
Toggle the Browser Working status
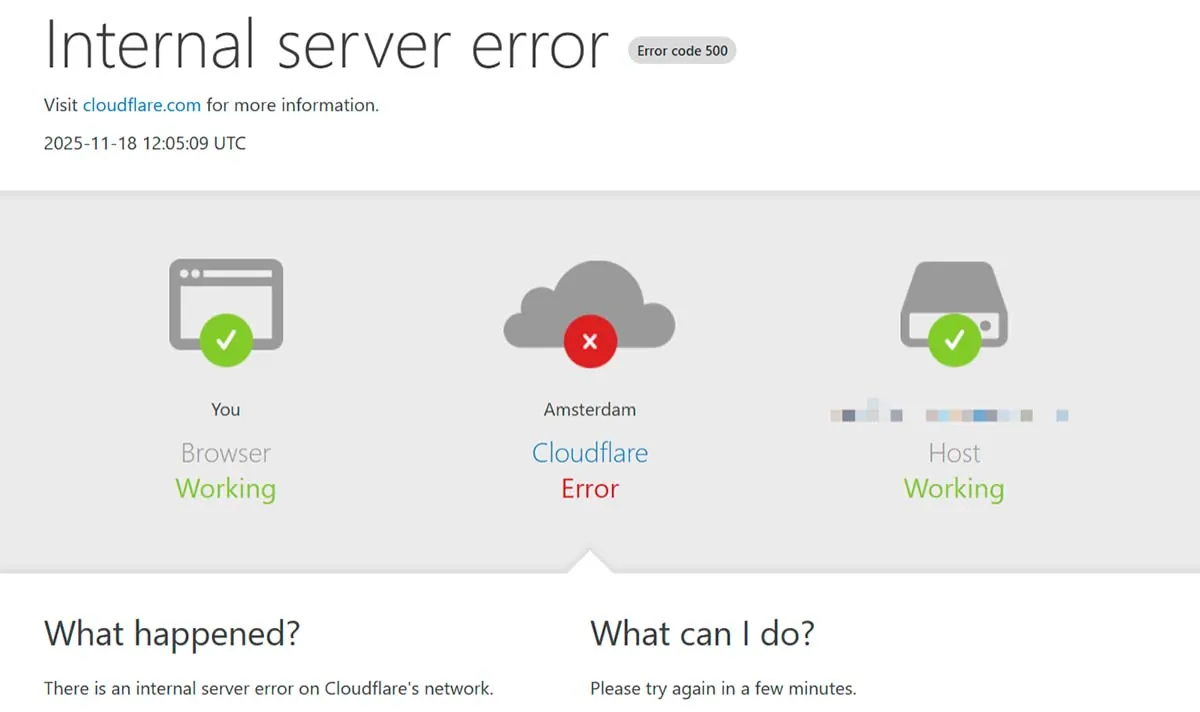coord(225,488)
